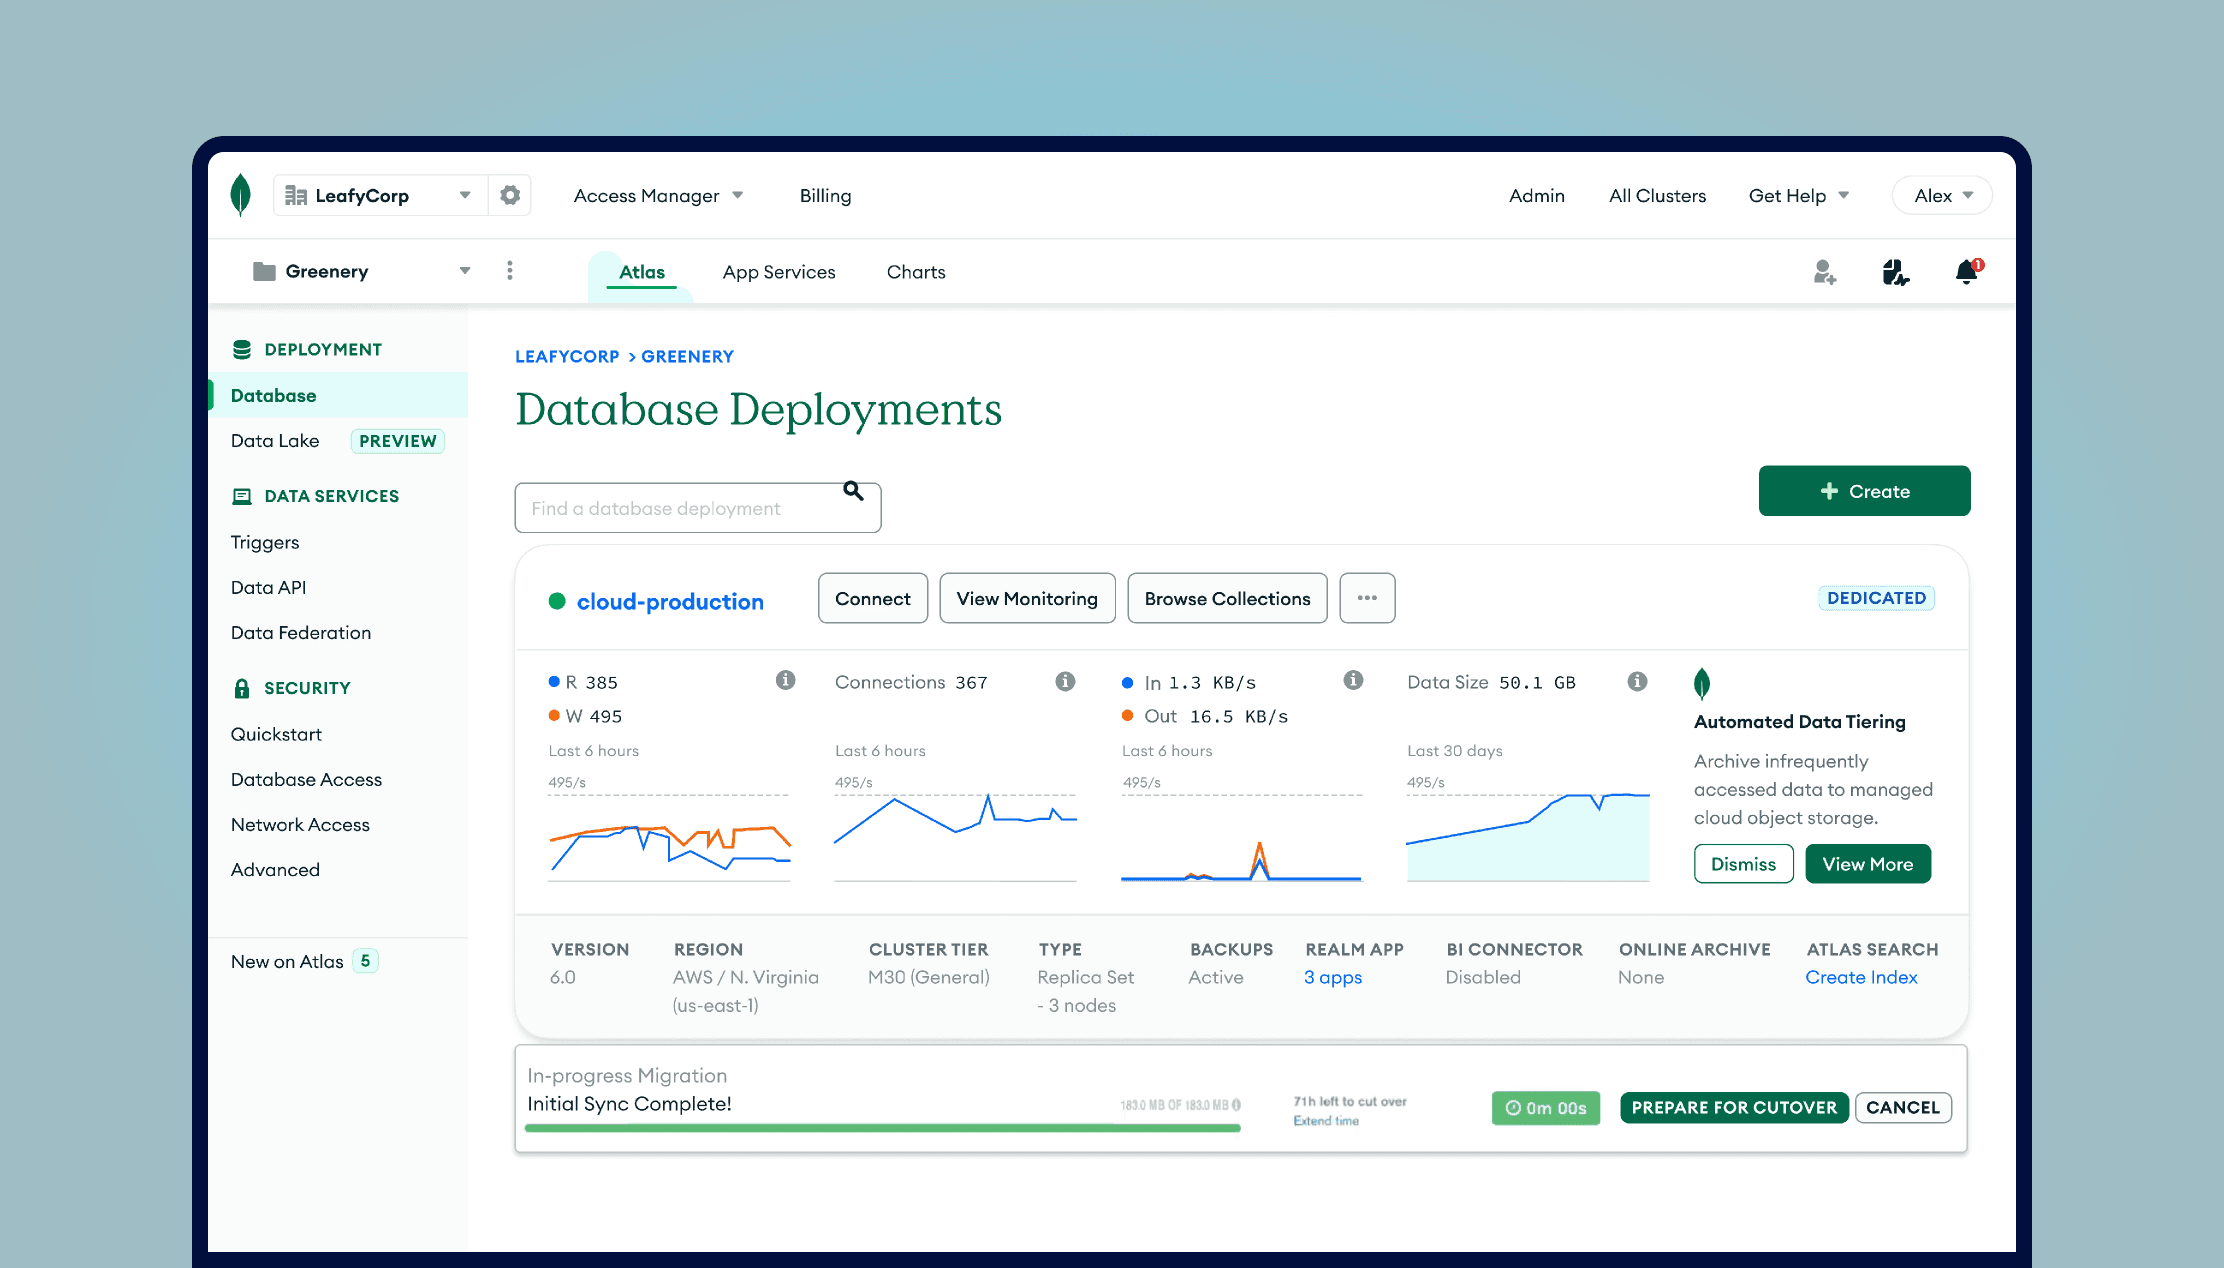Open the Create Index link
The image size is (2224, 1268).
[x=1861, y=977]
